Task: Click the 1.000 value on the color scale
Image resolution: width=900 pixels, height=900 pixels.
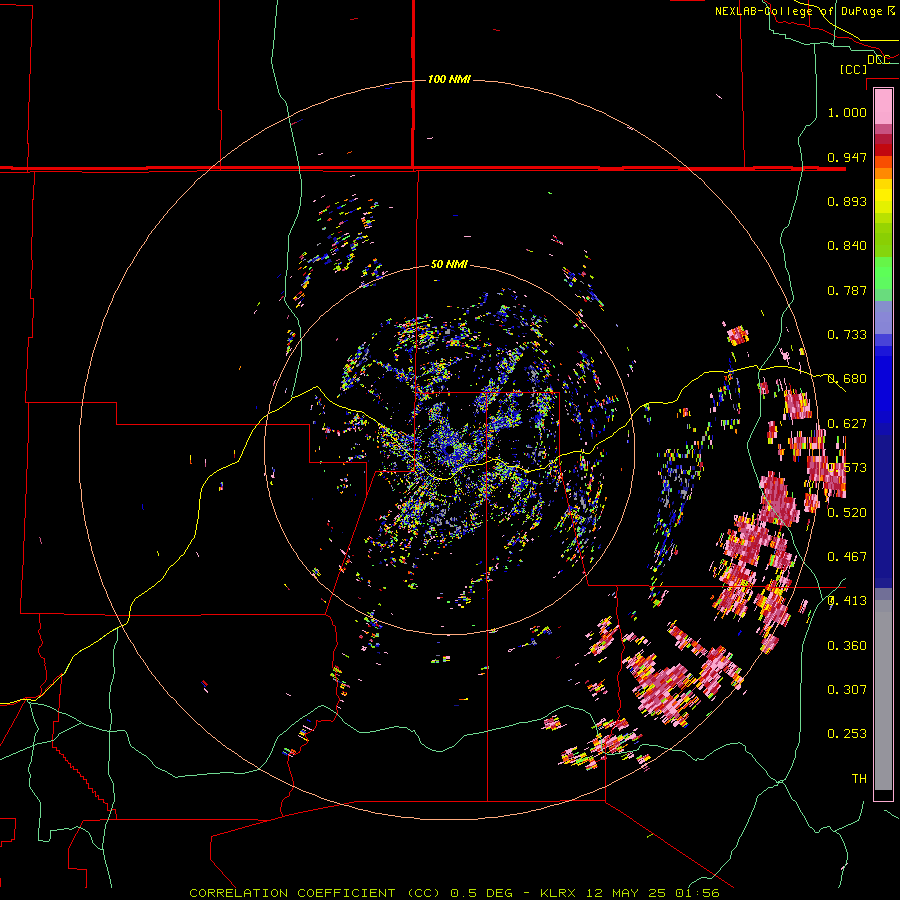Action: [x=847, y=112]
